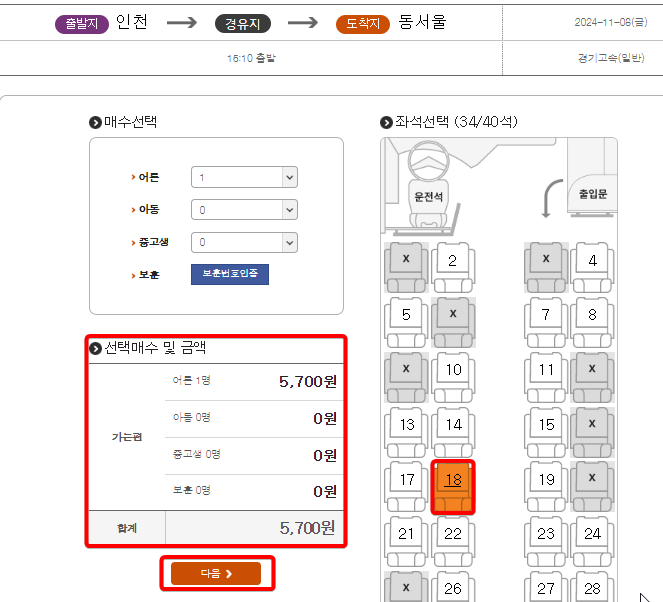The image size is (663, 602).
Task: Select seat number 24
Action: pyautogui.click(x=592, y=542)
